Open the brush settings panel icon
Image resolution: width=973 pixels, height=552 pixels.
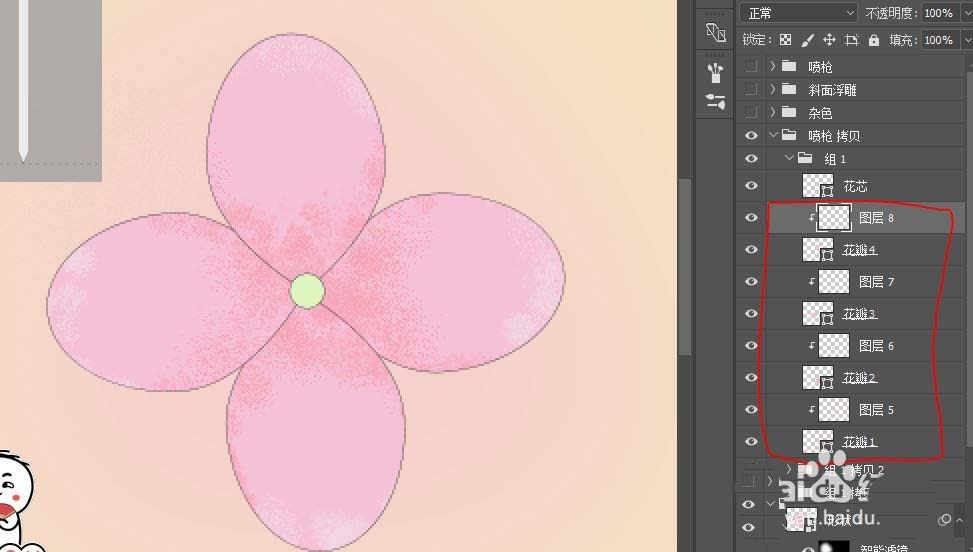(715, 101)
